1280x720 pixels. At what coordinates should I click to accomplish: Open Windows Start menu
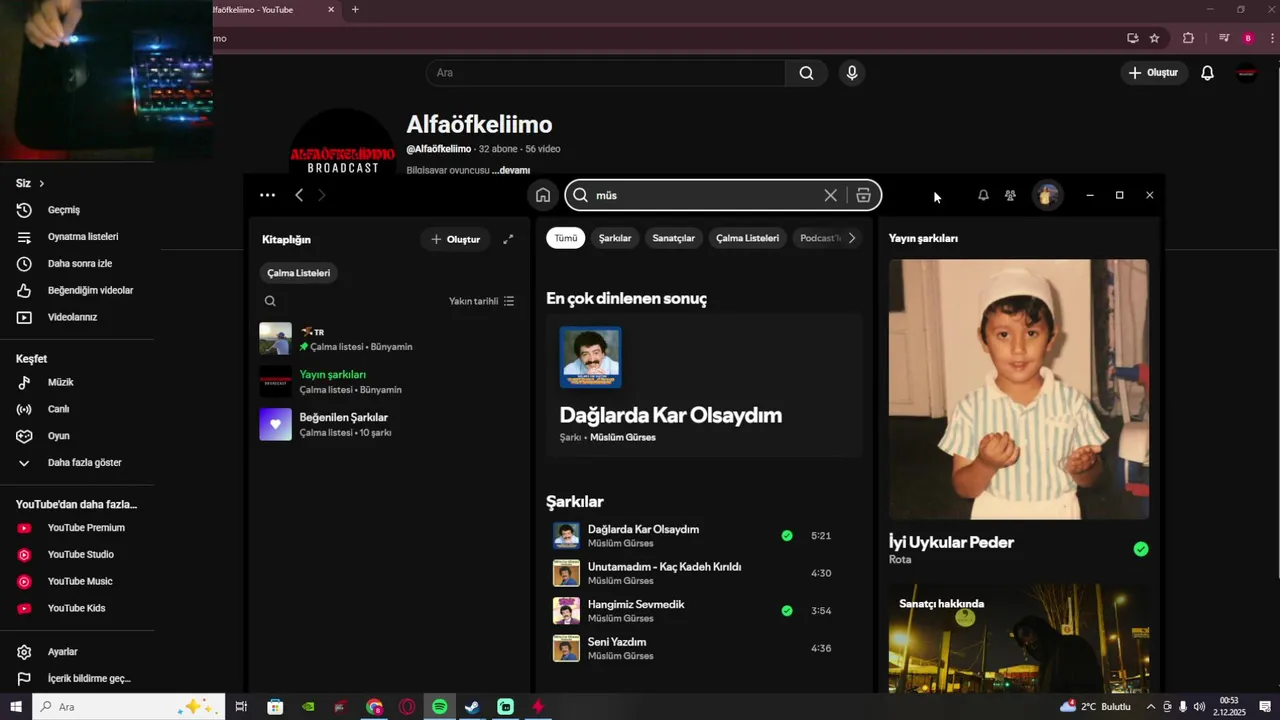pyautogui.click(x=16, y=707)
